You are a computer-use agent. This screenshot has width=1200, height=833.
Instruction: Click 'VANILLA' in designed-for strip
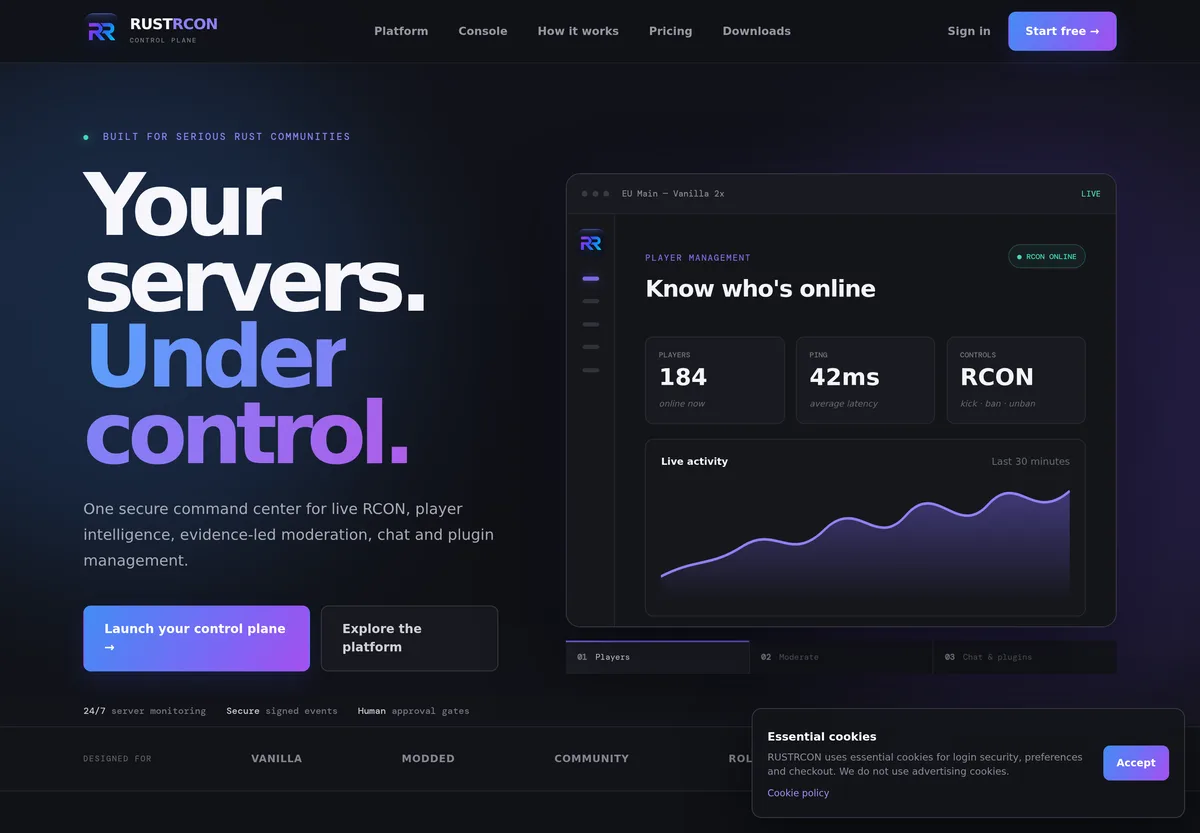tap(277, 759)
